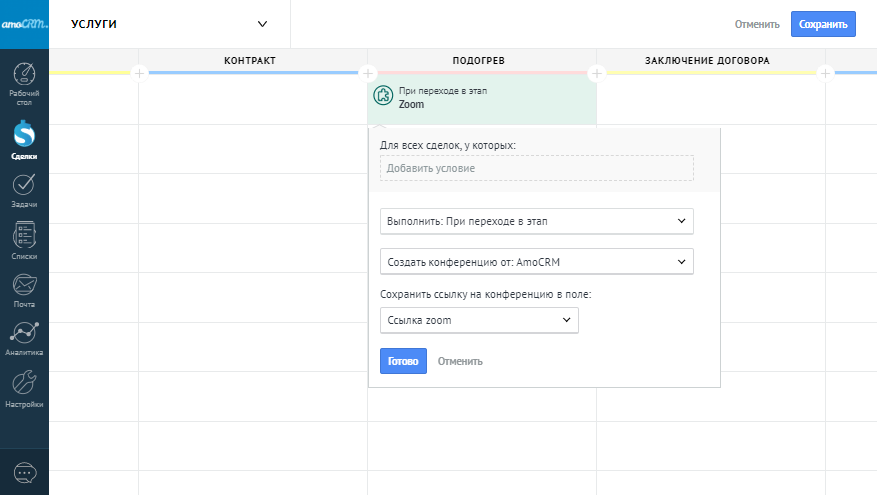877x495 pixels.
Task: Click plus after Заключение договора column
Action: [826, 73]
